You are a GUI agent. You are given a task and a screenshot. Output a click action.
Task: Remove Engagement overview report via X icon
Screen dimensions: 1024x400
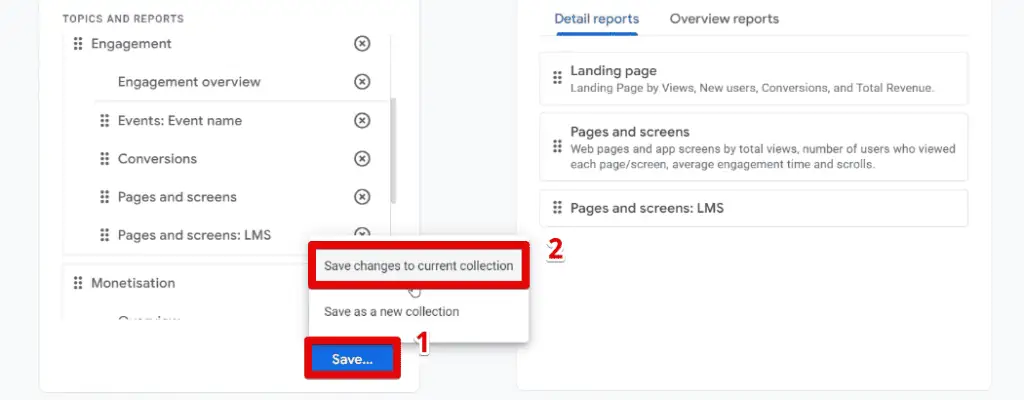click(x=362, y=82)
